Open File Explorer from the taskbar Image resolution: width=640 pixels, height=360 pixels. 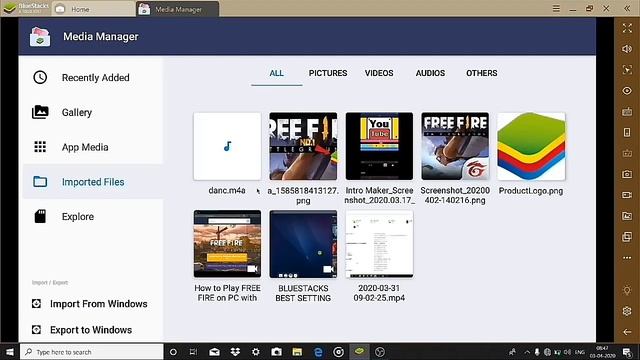click(297, 352)
